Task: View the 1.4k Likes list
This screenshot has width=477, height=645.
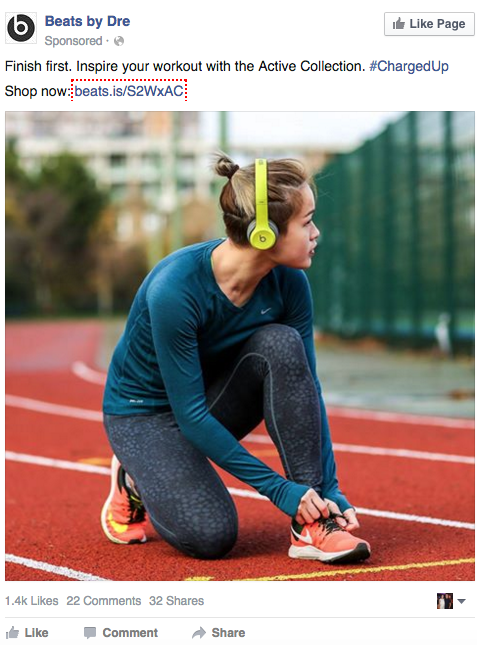Action: [x=31, y=601]
